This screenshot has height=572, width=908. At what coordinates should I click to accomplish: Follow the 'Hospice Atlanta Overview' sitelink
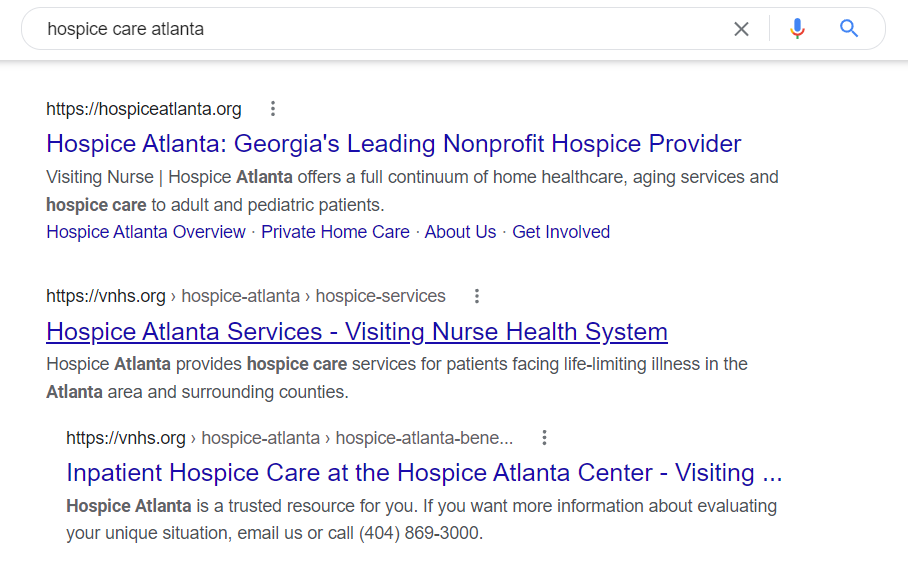[x=146, y=232]
